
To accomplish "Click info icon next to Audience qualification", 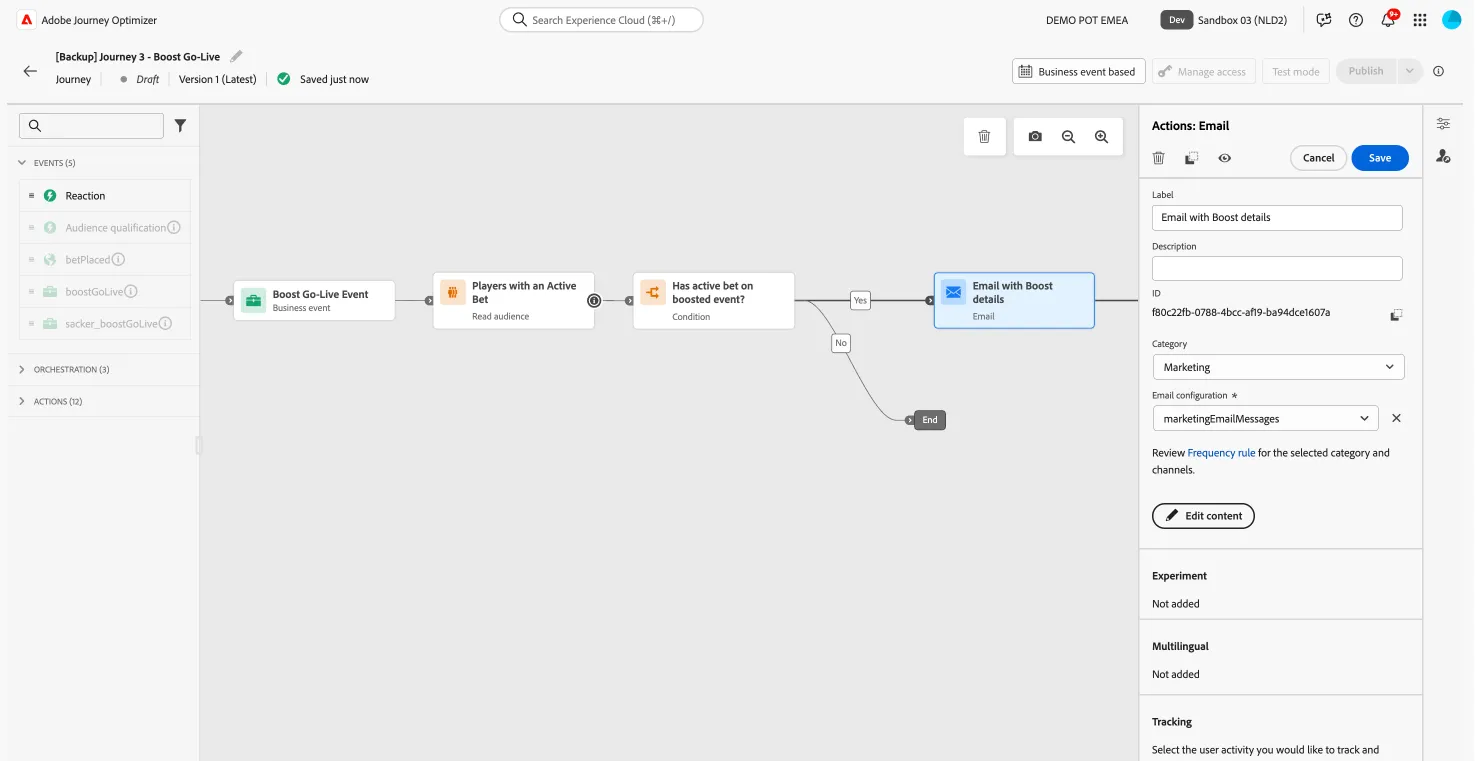I will pos(174,227).
